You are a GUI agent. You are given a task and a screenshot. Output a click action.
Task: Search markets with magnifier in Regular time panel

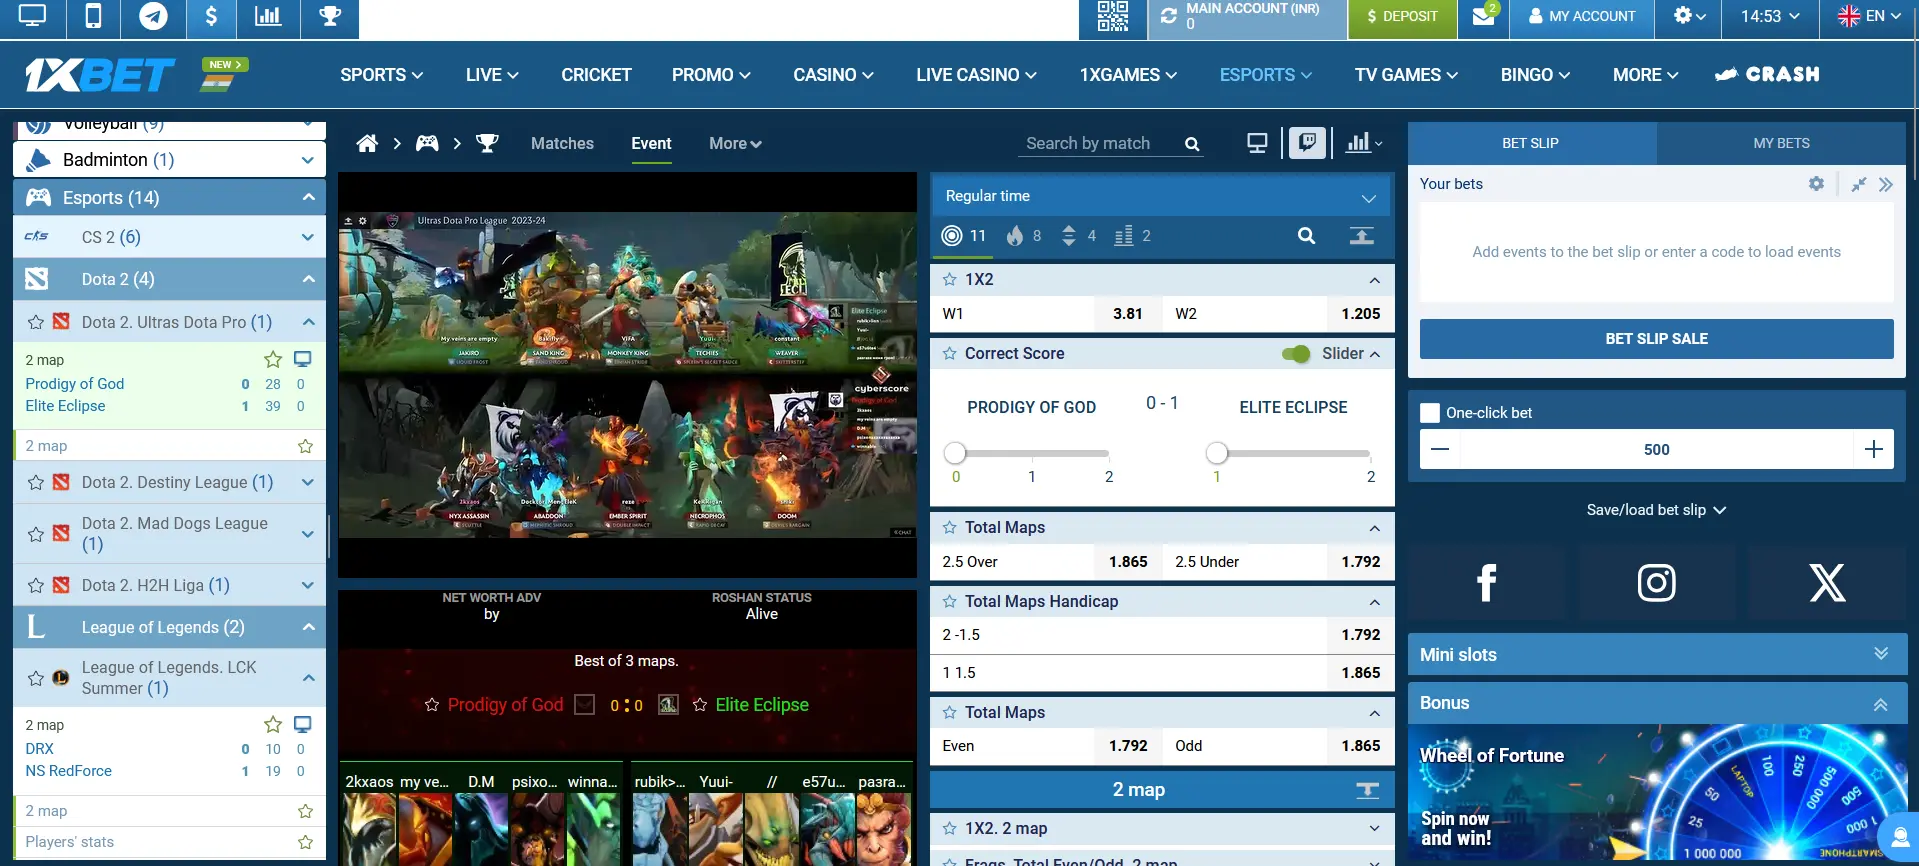click(x=1306, y=236)
